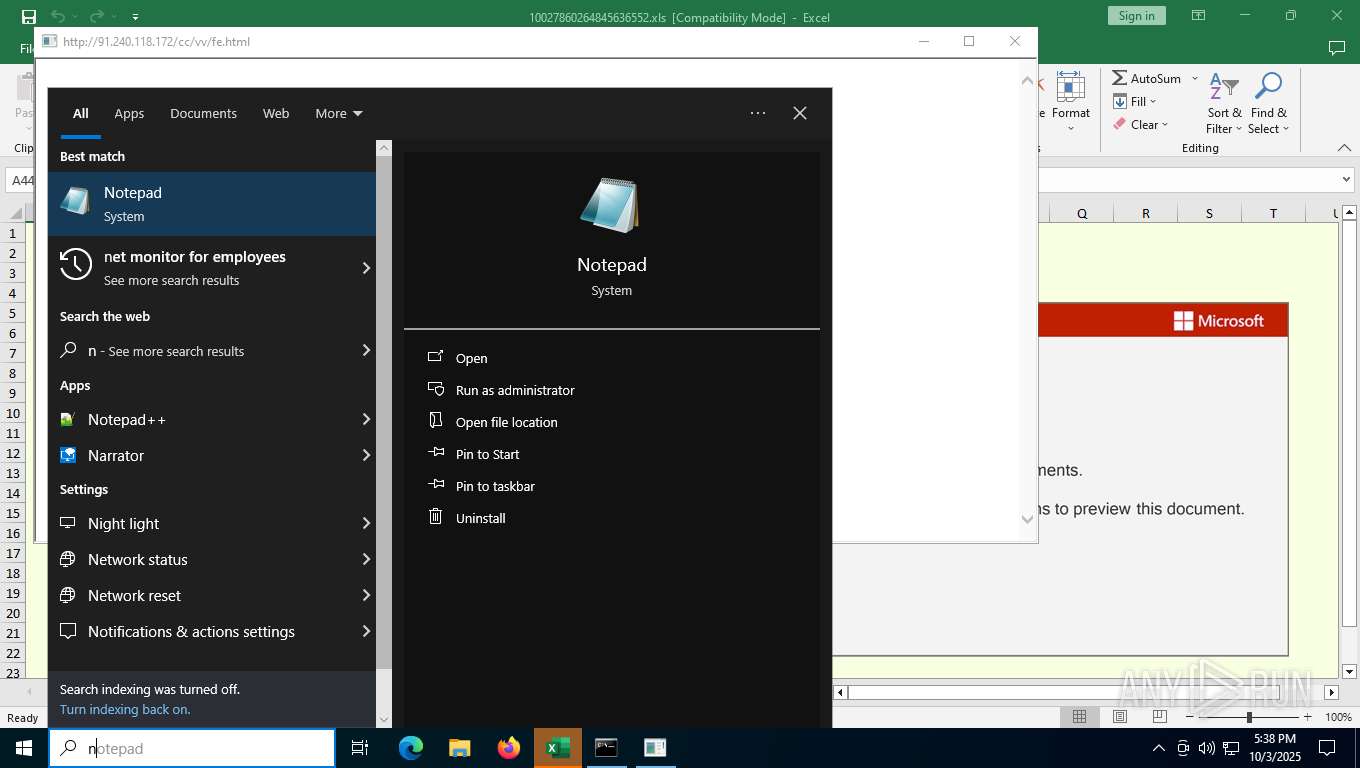Viewport: 1360px width, 768px height.
Task: Close the search panel with X
Action: 800,113
